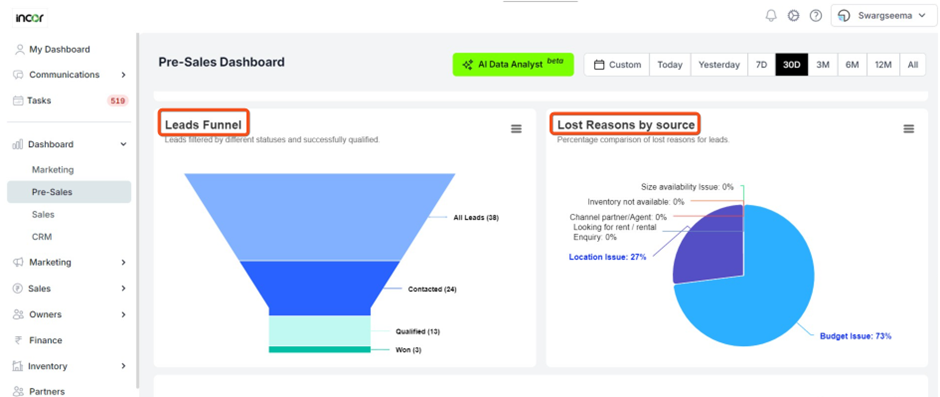Open Lost Reasons chart hamburger menu
Viewport: 940px width, 397px height.
coord(909,129)
